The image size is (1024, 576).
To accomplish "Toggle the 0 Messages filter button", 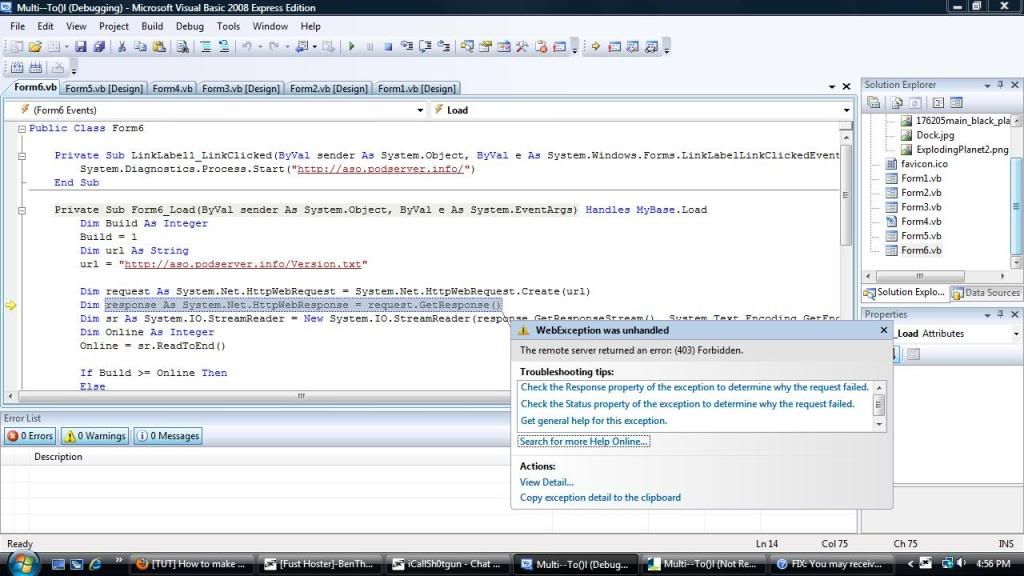I will [x=168, y=436].
